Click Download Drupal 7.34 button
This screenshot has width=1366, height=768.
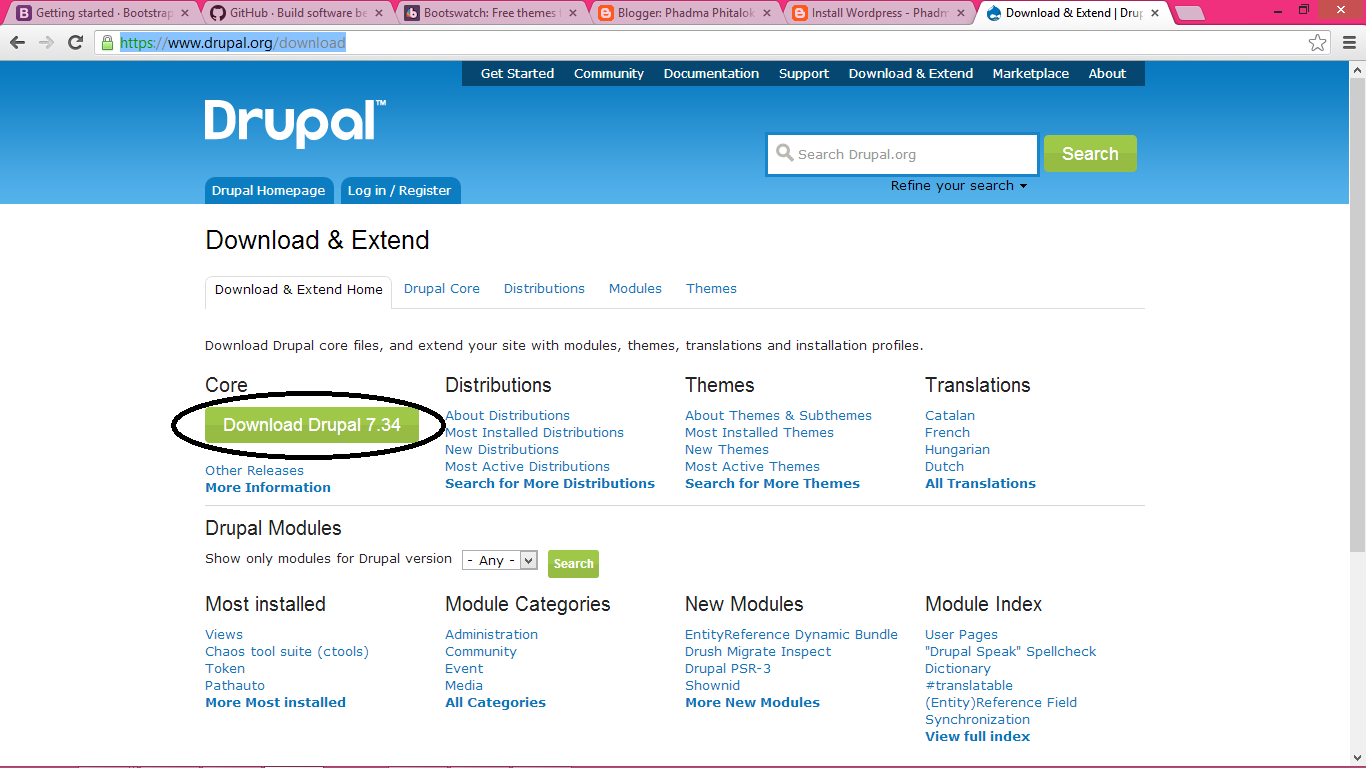[312, 425]
